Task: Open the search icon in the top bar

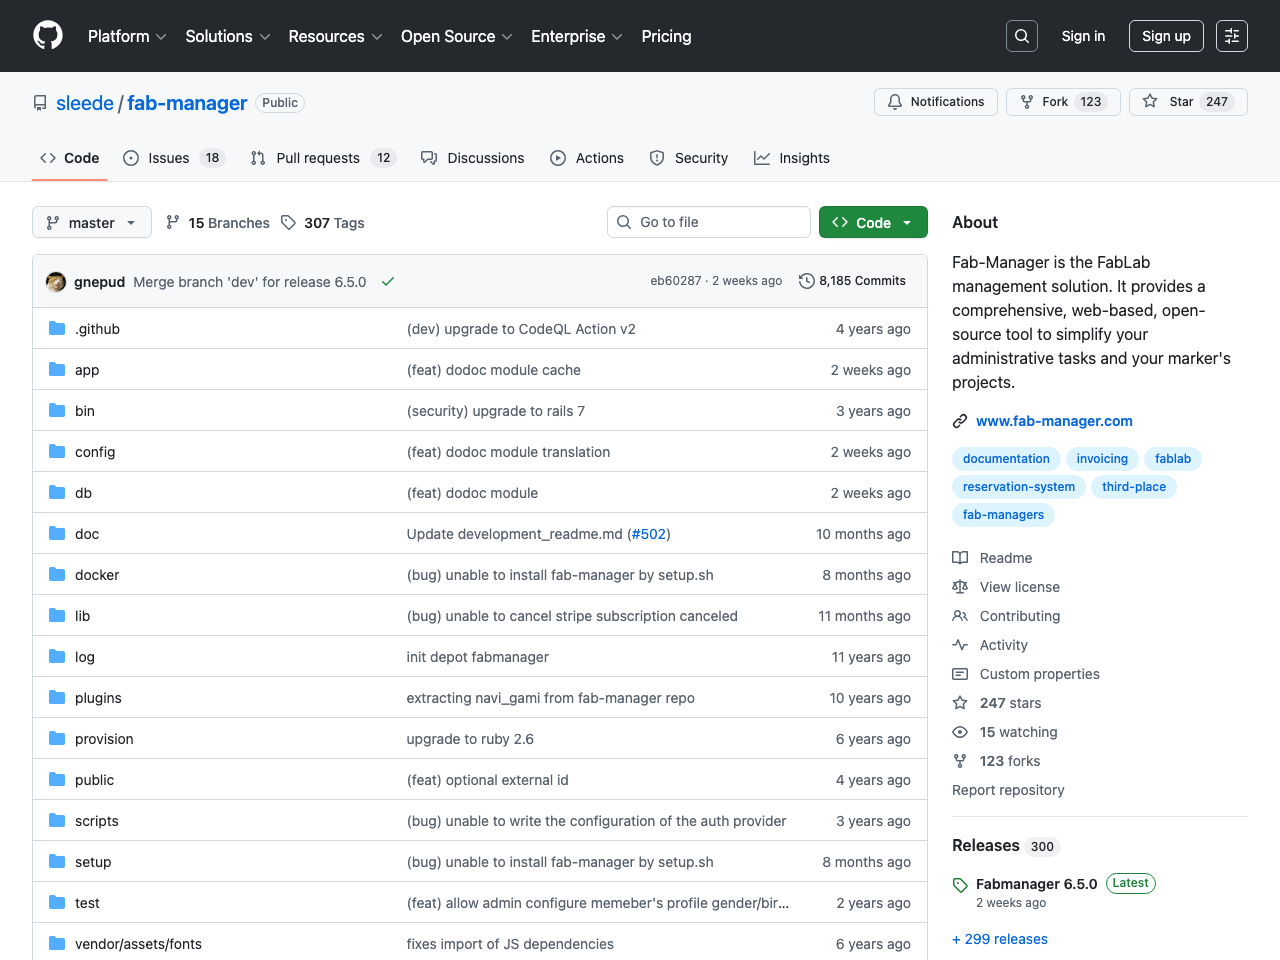Action: coord(1021,35)
